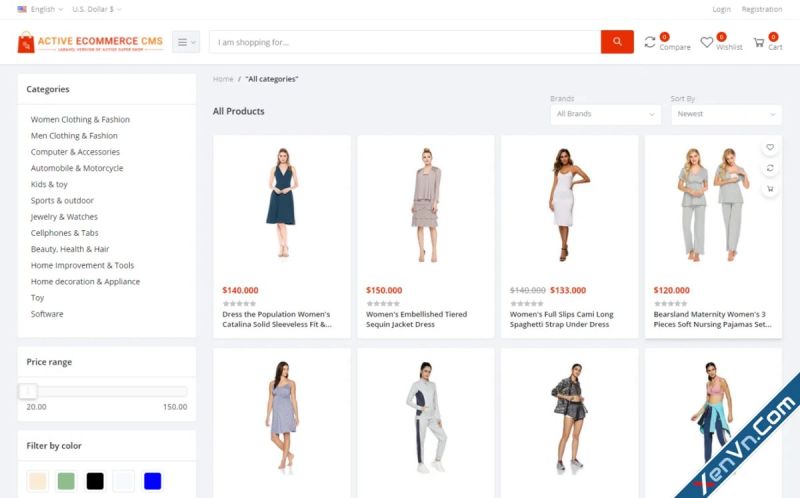The width and height of the screenshot is (800, 498).
Task: Select Home decoration & Appliance category
Action: click(x=85, y=282)
